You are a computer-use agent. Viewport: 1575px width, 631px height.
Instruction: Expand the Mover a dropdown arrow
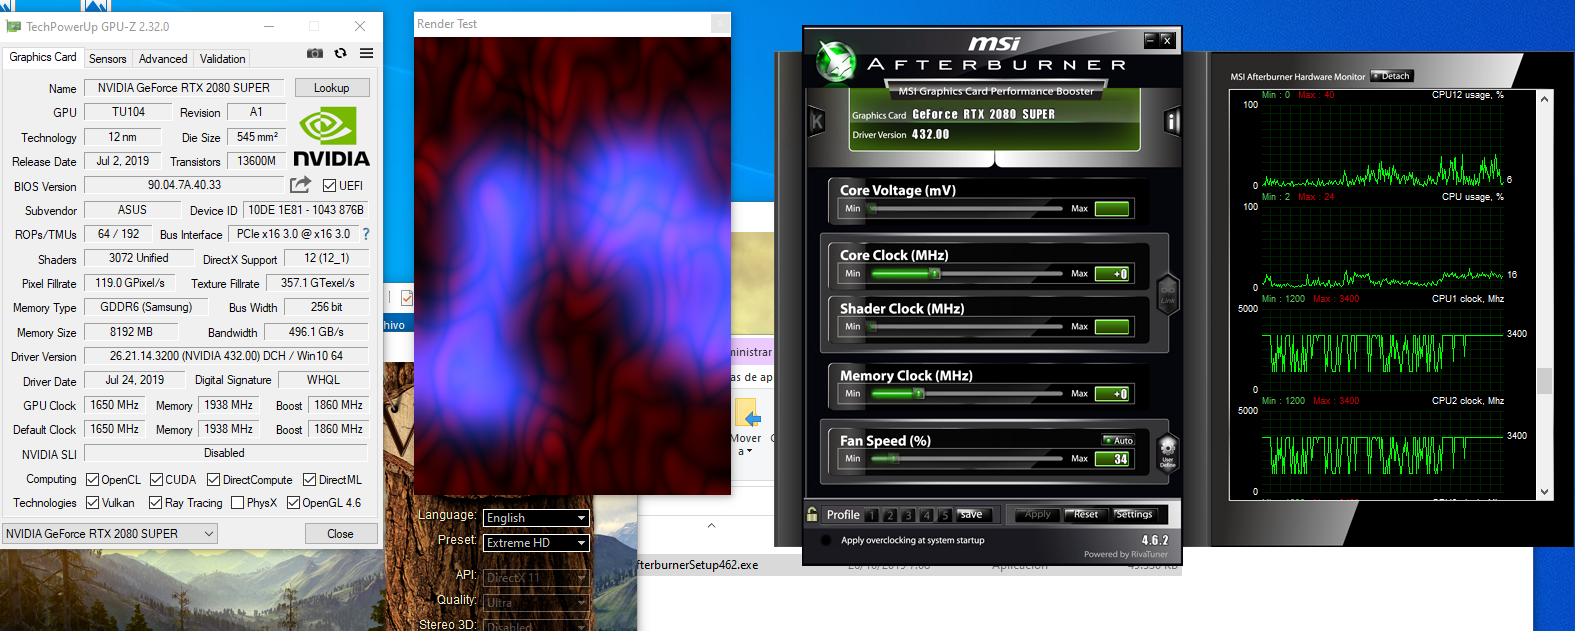pos(749,452)
